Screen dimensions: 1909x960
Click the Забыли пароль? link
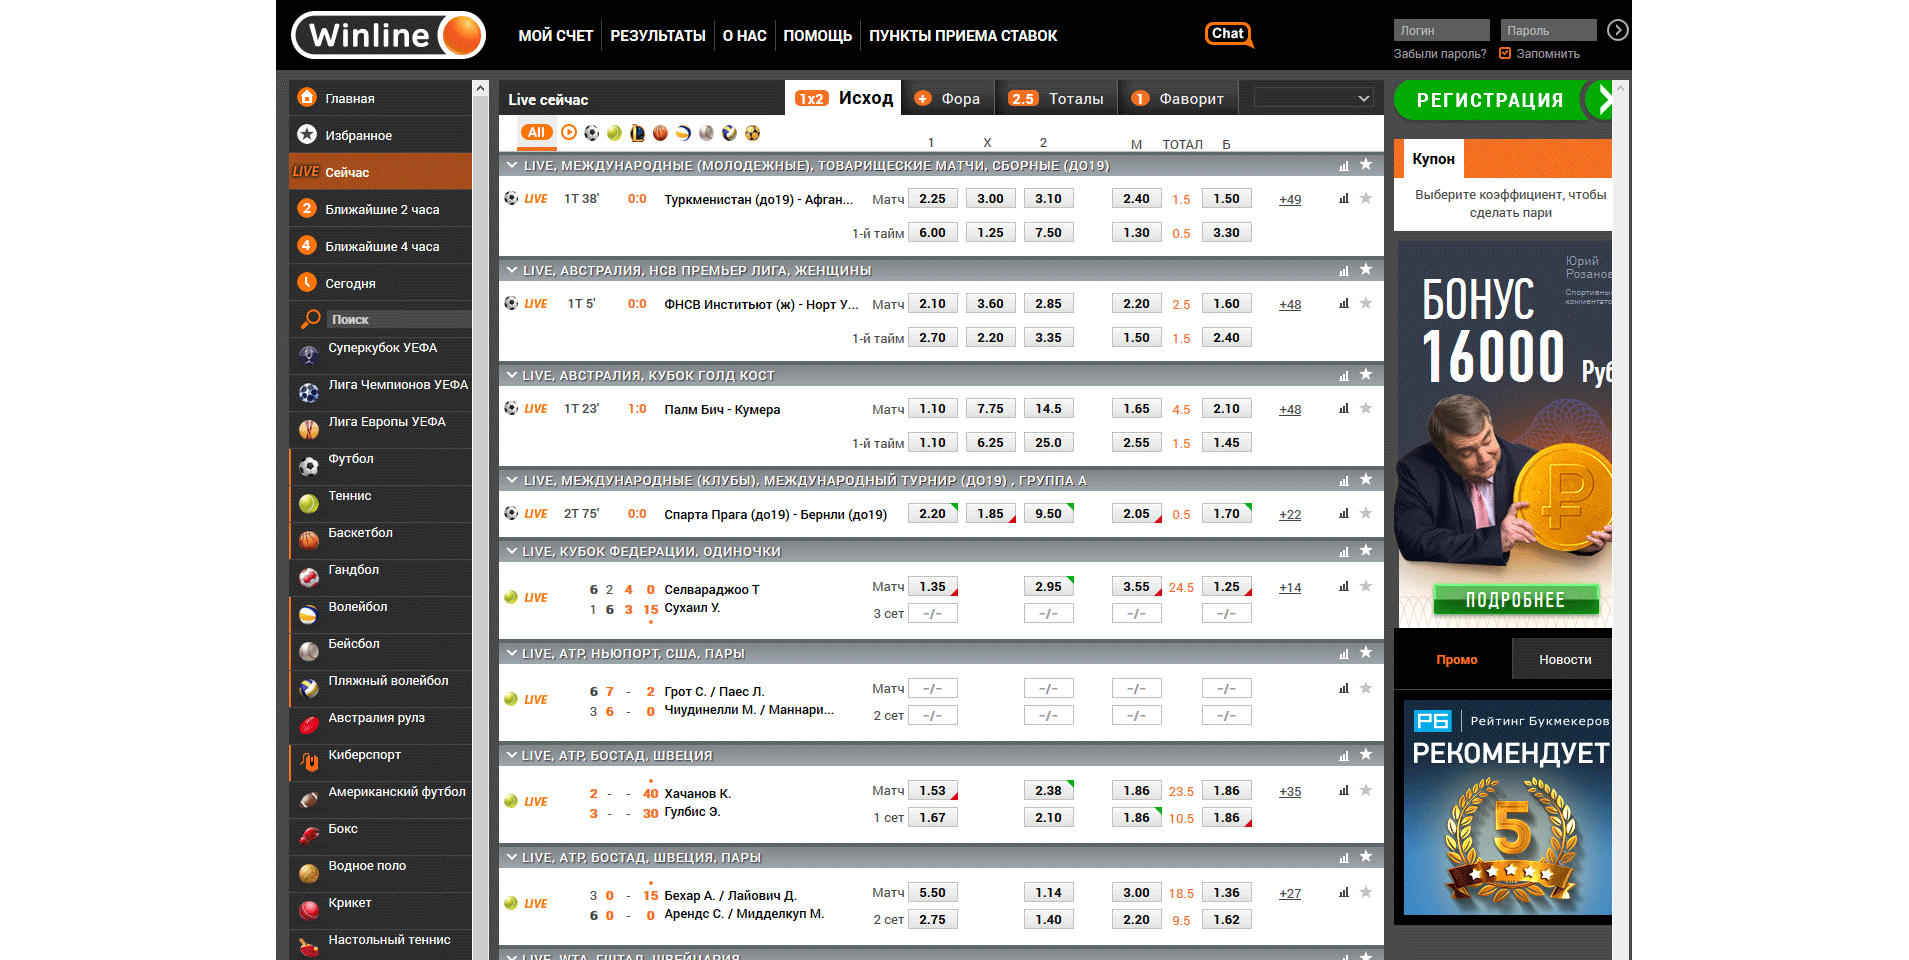(x=1440, y=54)
